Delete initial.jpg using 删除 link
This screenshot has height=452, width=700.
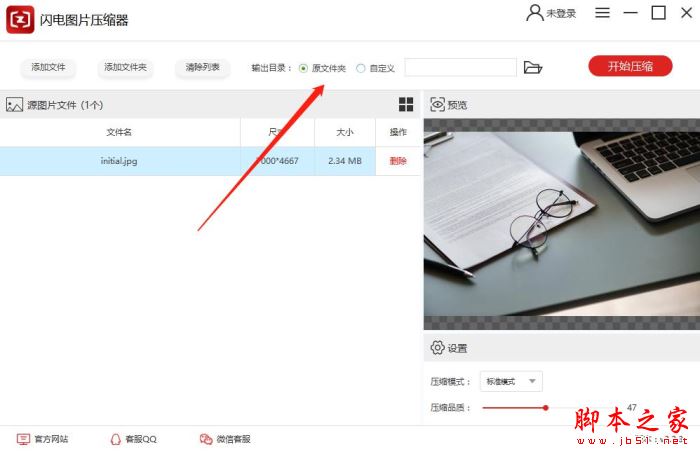tap(398, 161)
